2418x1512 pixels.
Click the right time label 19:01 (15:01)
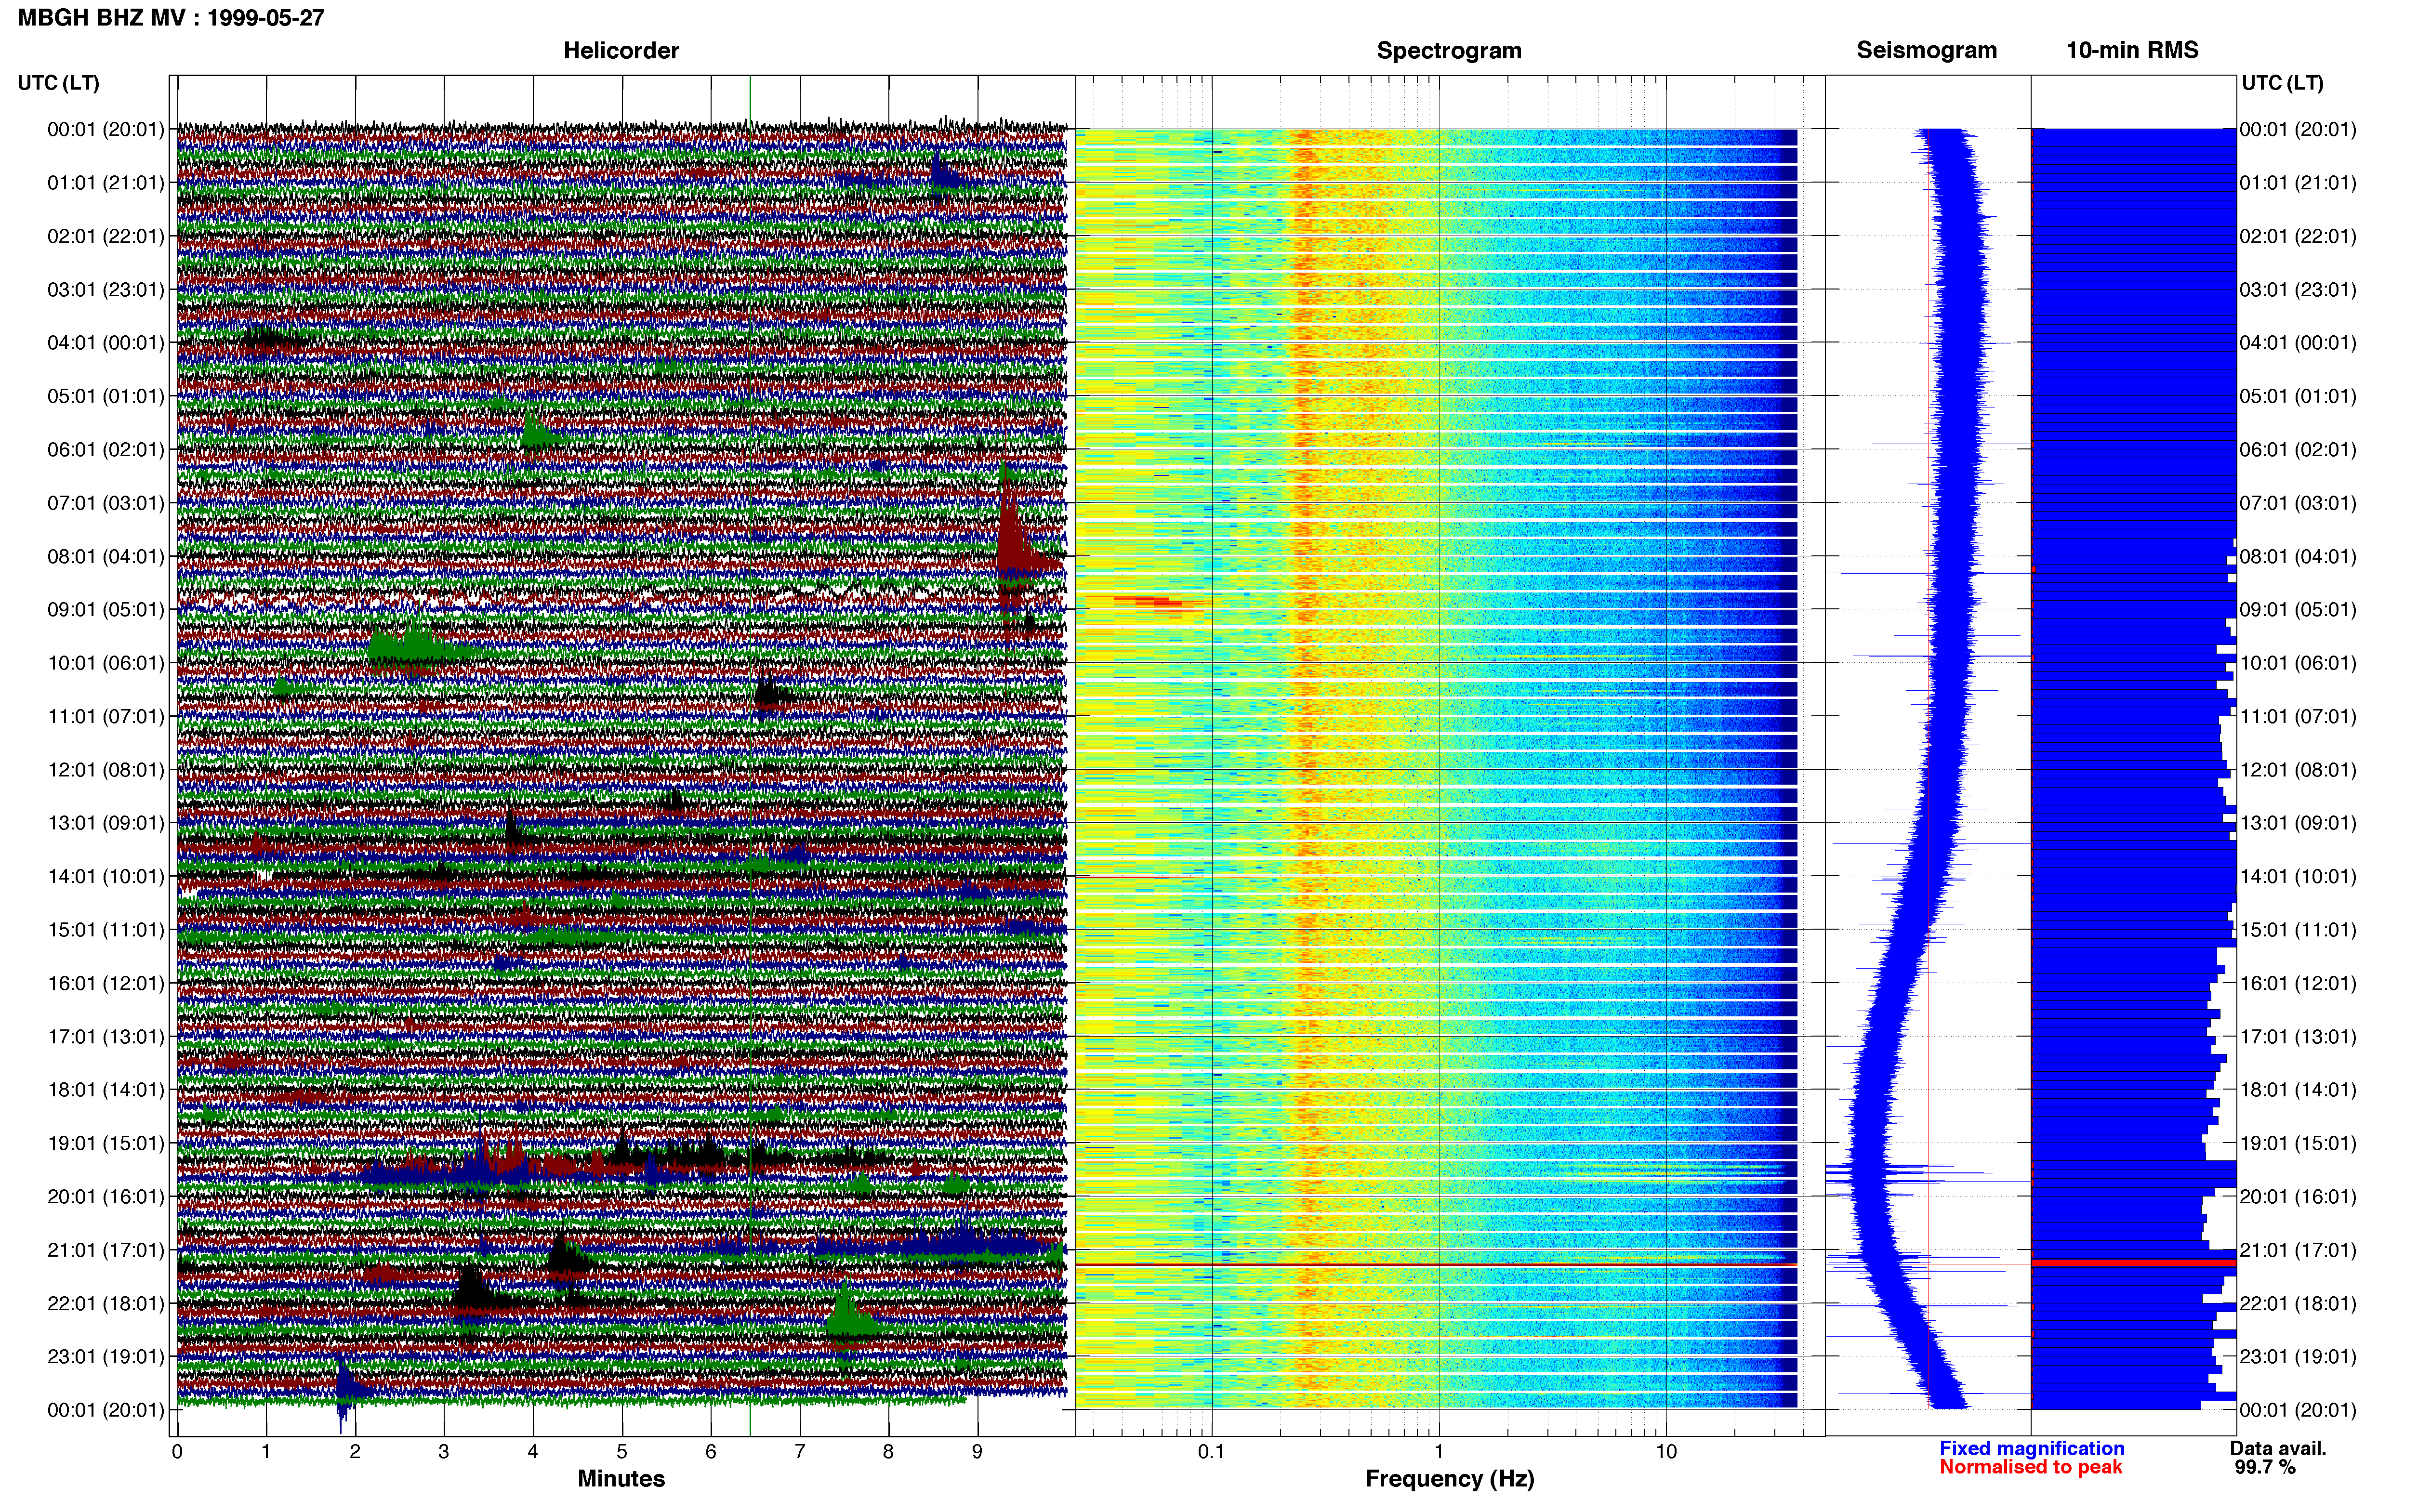(2298, 1143)
